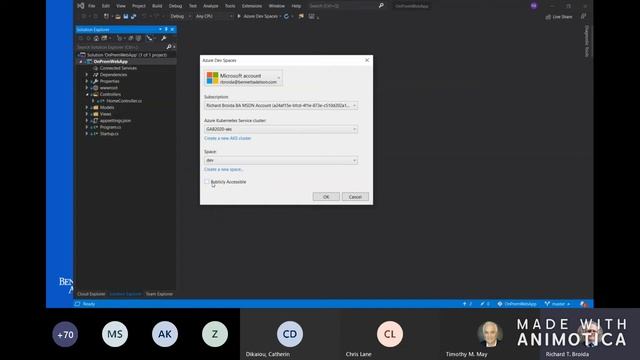Viewport: 640px width, 360px height.
Task: Click the OnPremWebApp repository in status bar
Action: pos(517,304)
